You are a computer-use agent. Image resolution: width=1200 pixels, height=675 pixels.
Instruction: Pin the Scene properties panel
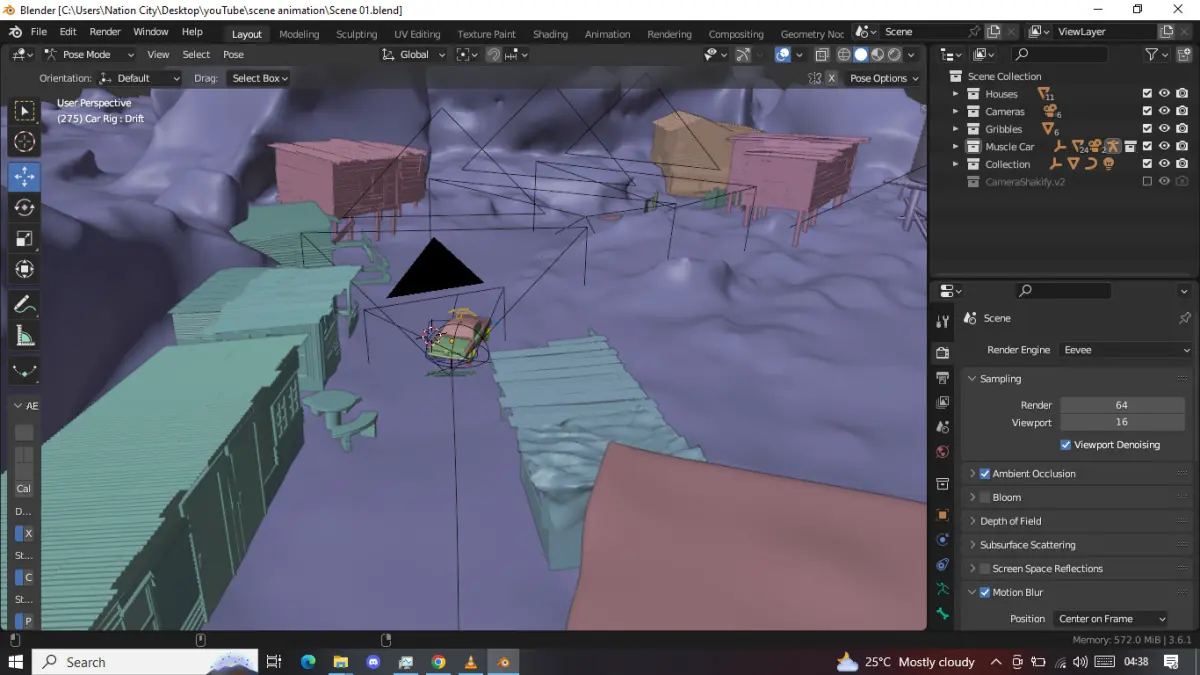click(1185, 318)
